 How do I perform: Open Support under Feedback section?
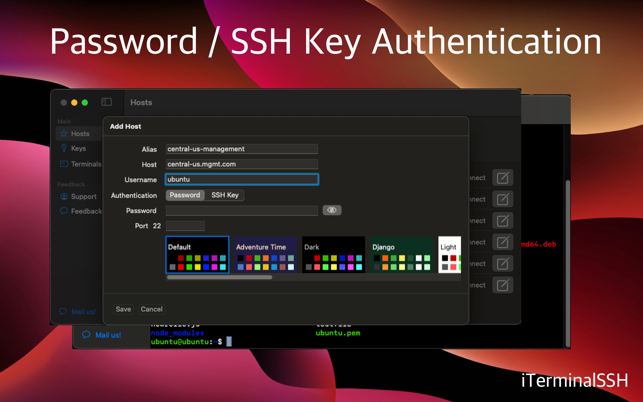click(78, 196)
